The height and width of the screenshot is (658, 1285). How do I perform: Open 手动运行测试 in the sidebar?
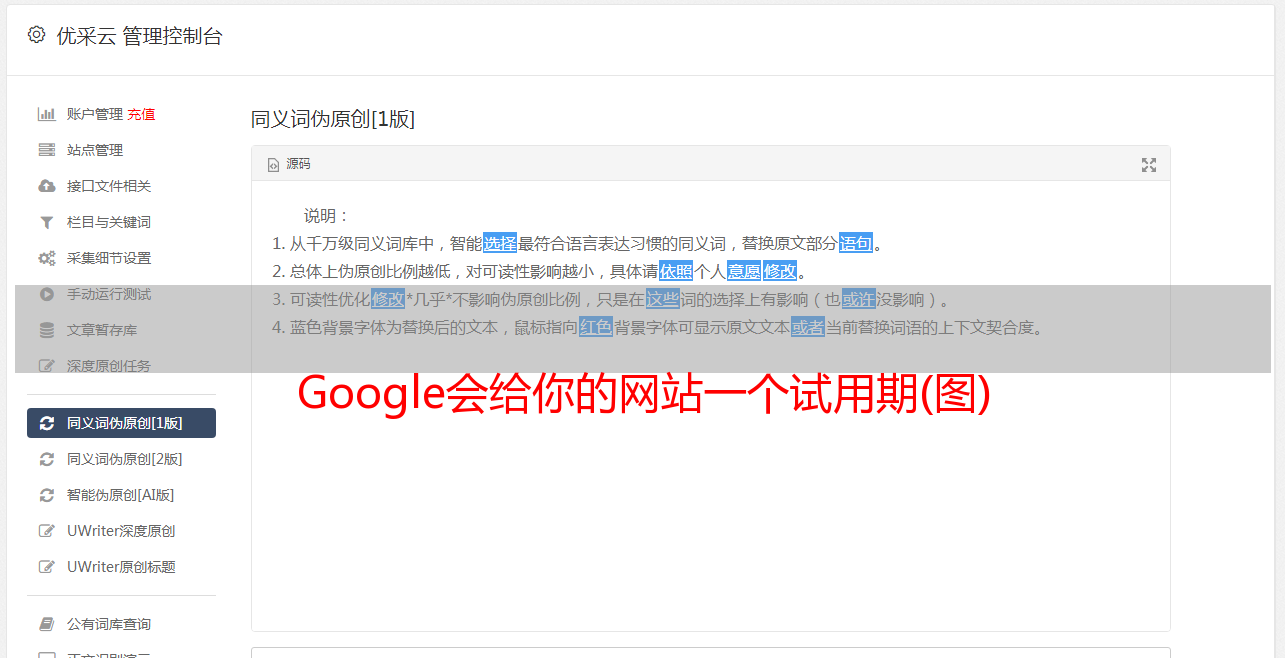(121, 294)
